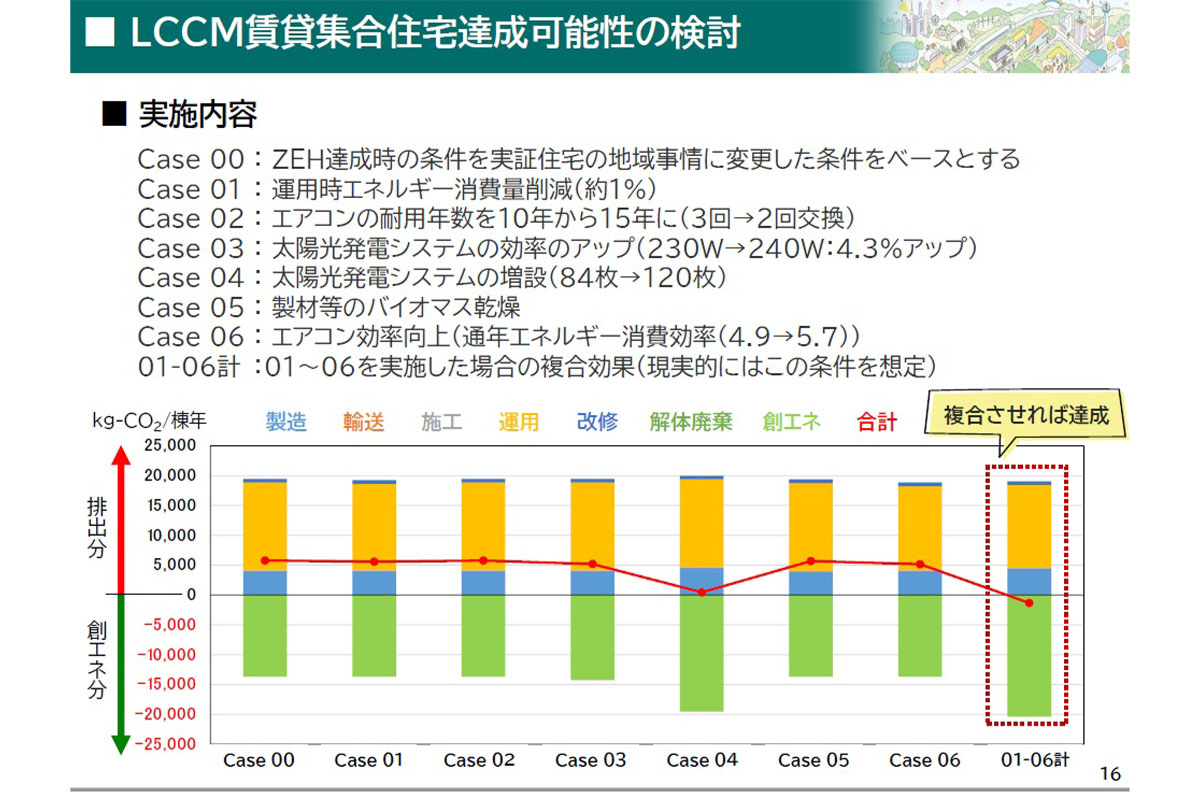Click the 'Case 01' x-axis label
Viewport: 1200px width, 798px height.
[x=369, y=761]
